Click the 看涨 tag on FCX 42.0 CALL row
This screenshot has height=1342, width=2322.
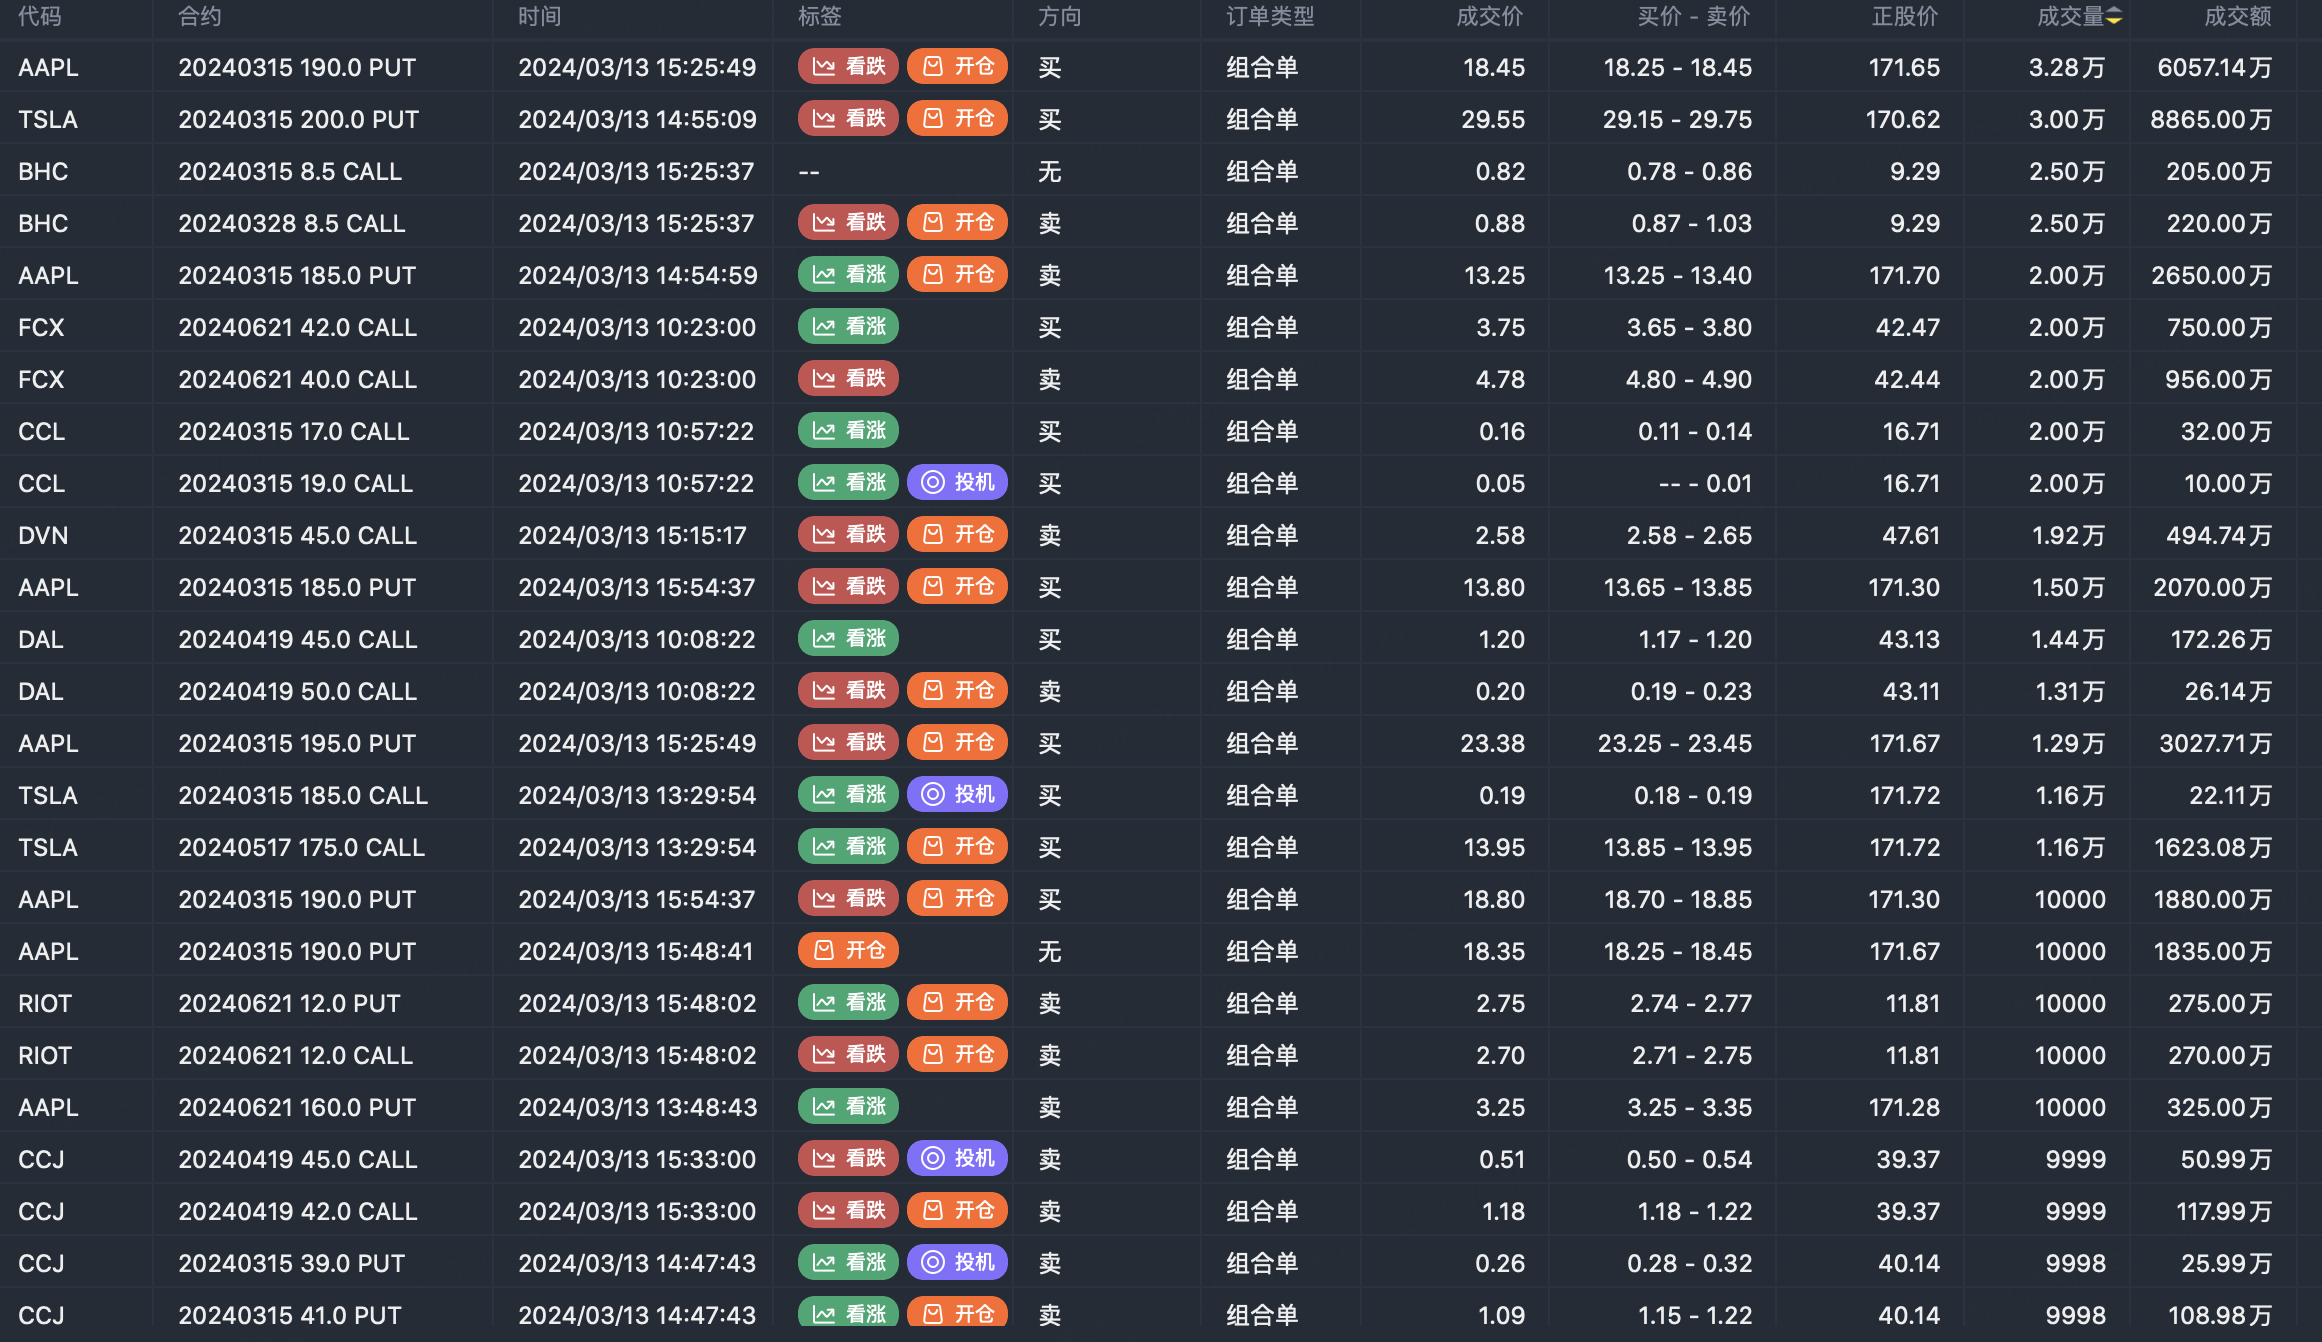(848, 327)
